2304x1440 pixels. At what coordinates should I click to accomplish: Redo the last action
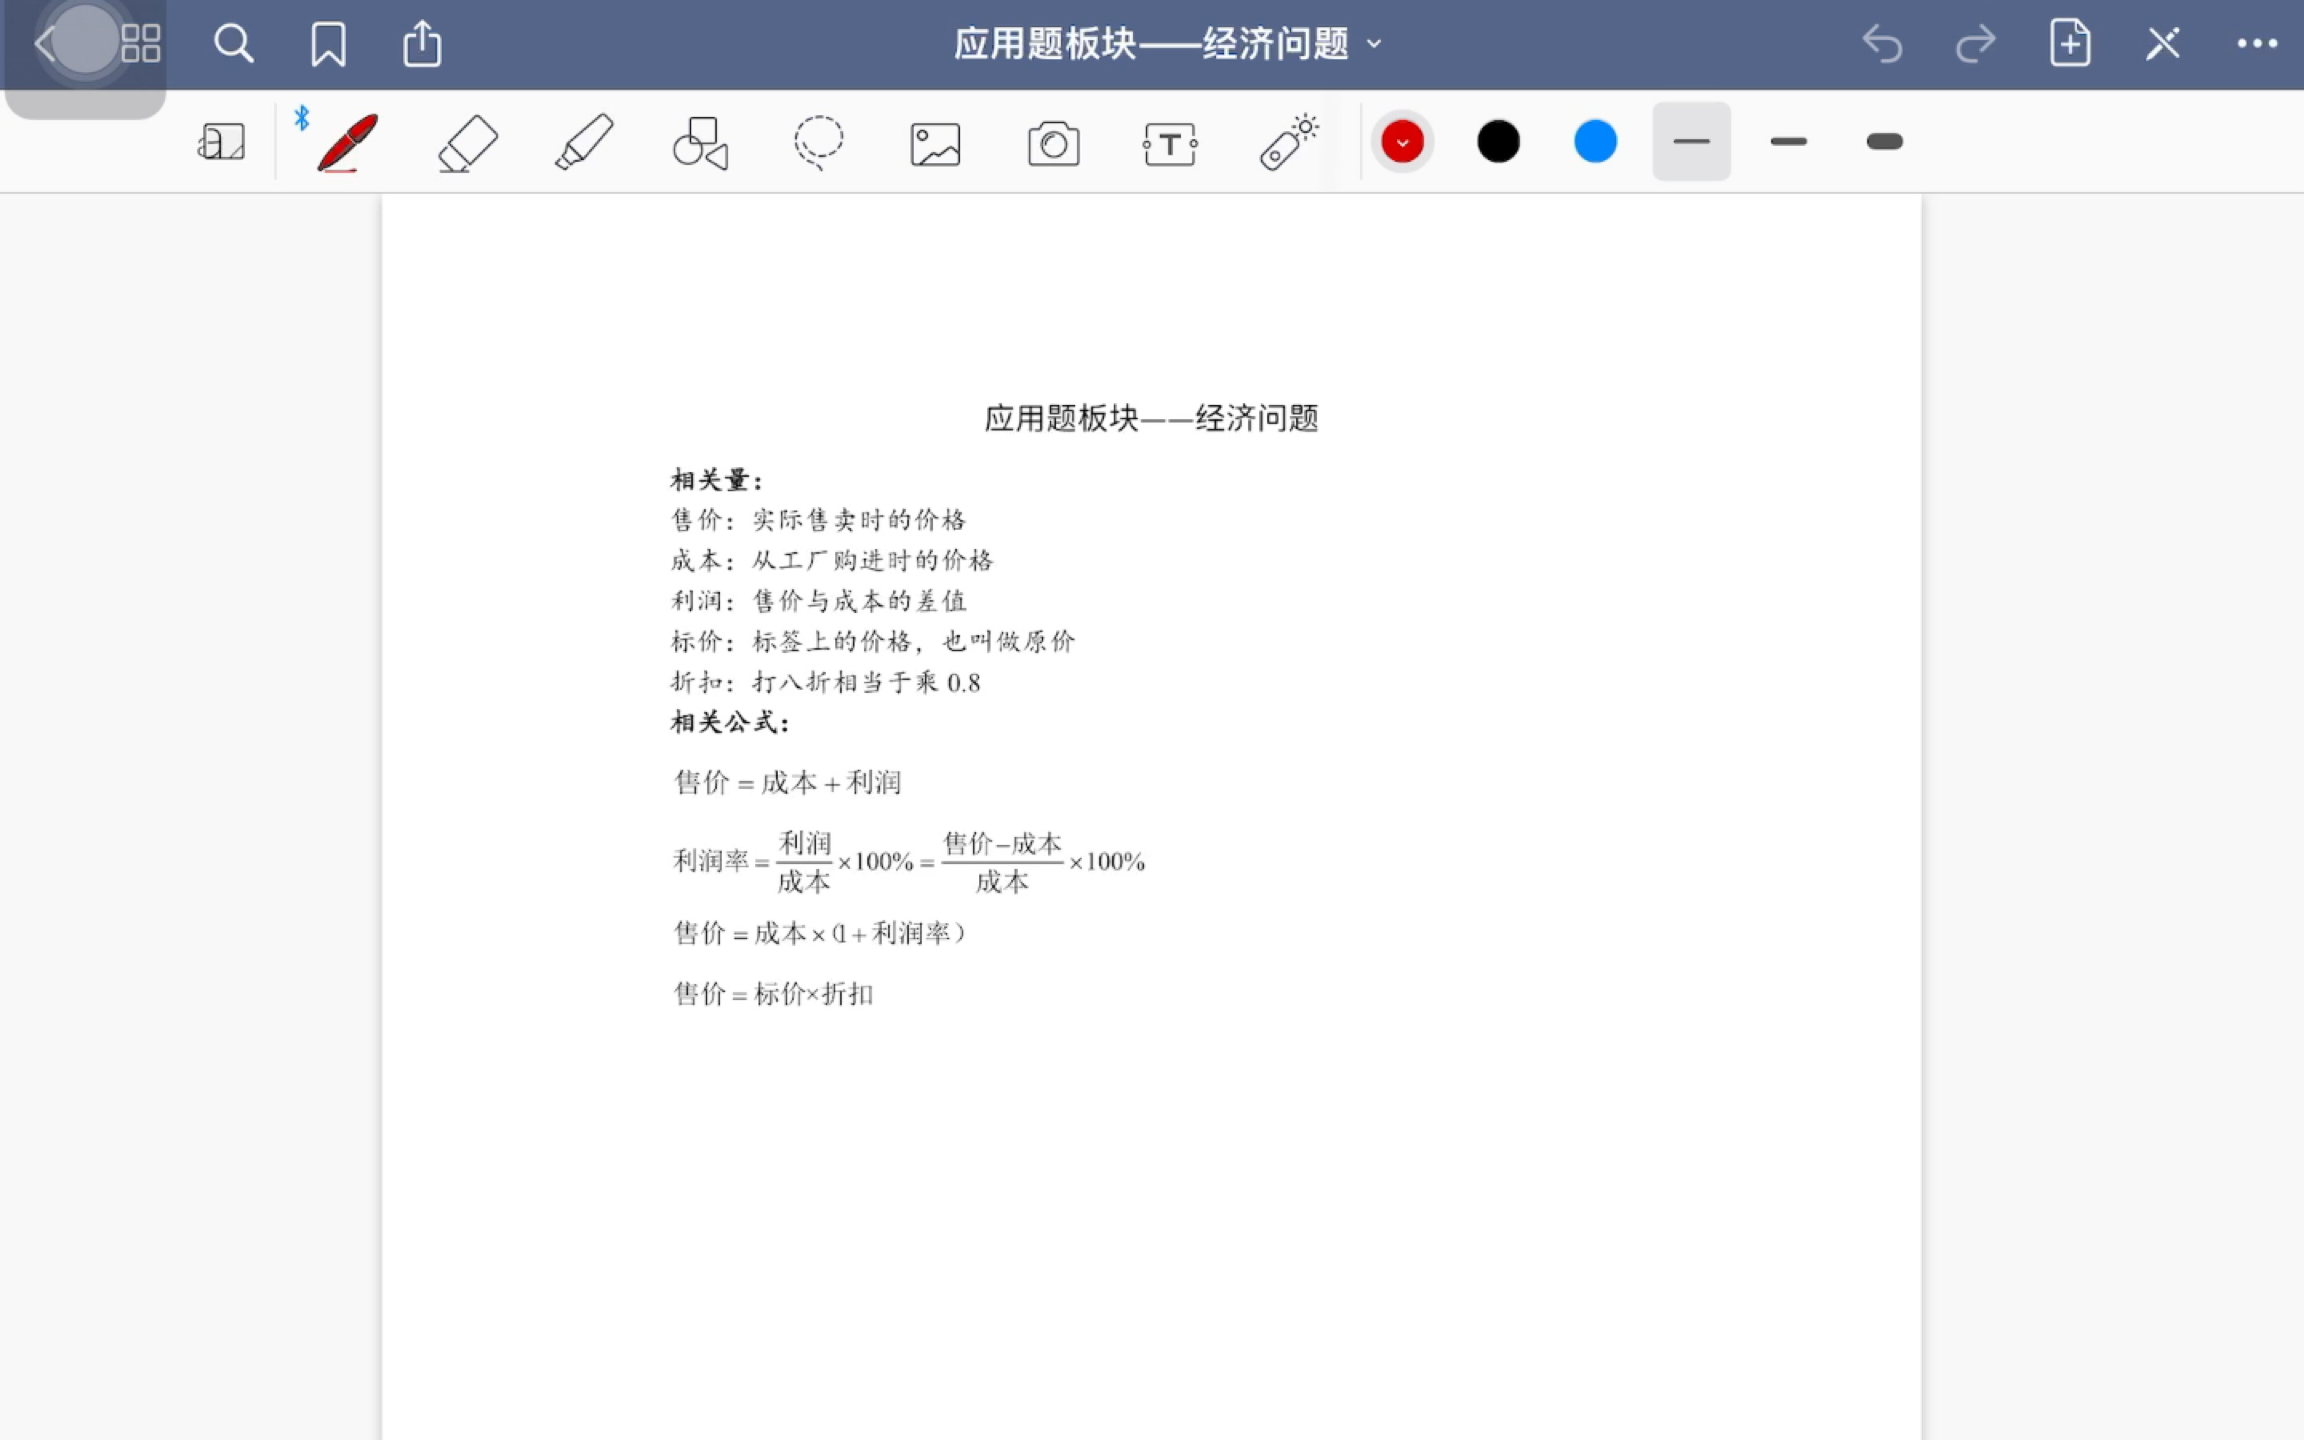1975,44
